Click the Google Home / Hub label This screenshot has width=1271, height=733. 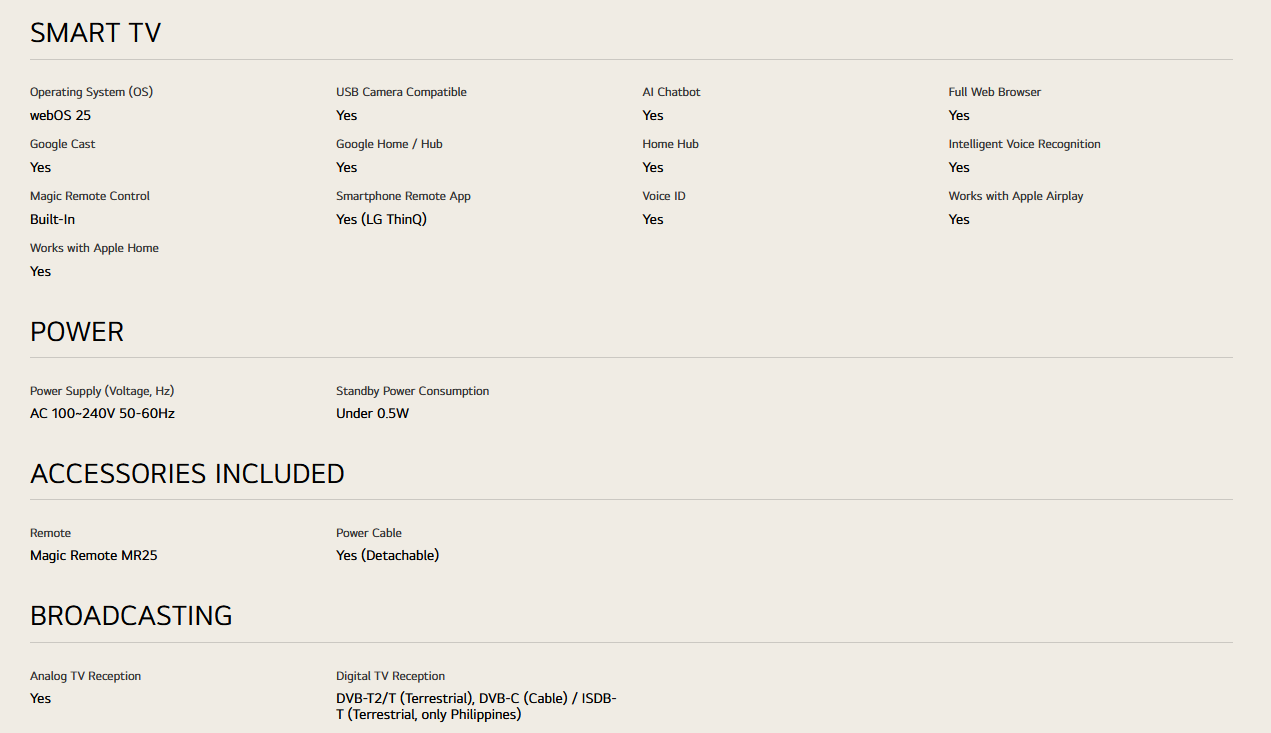[x=389, y=144]
